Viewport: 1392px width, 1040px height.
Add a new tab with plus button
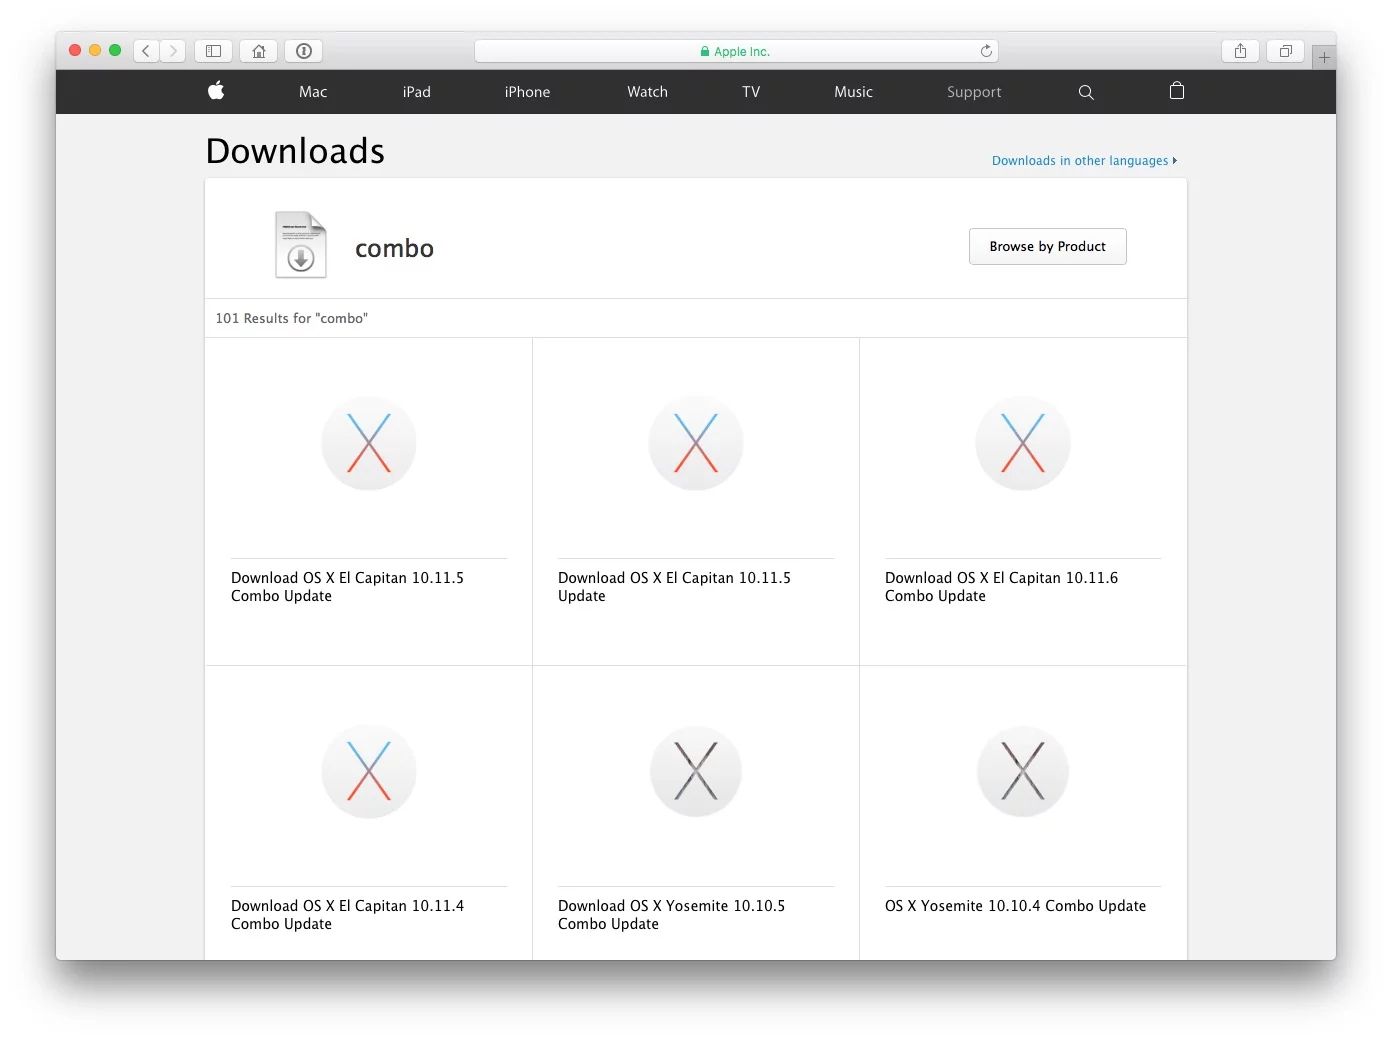coord(1324,58)
